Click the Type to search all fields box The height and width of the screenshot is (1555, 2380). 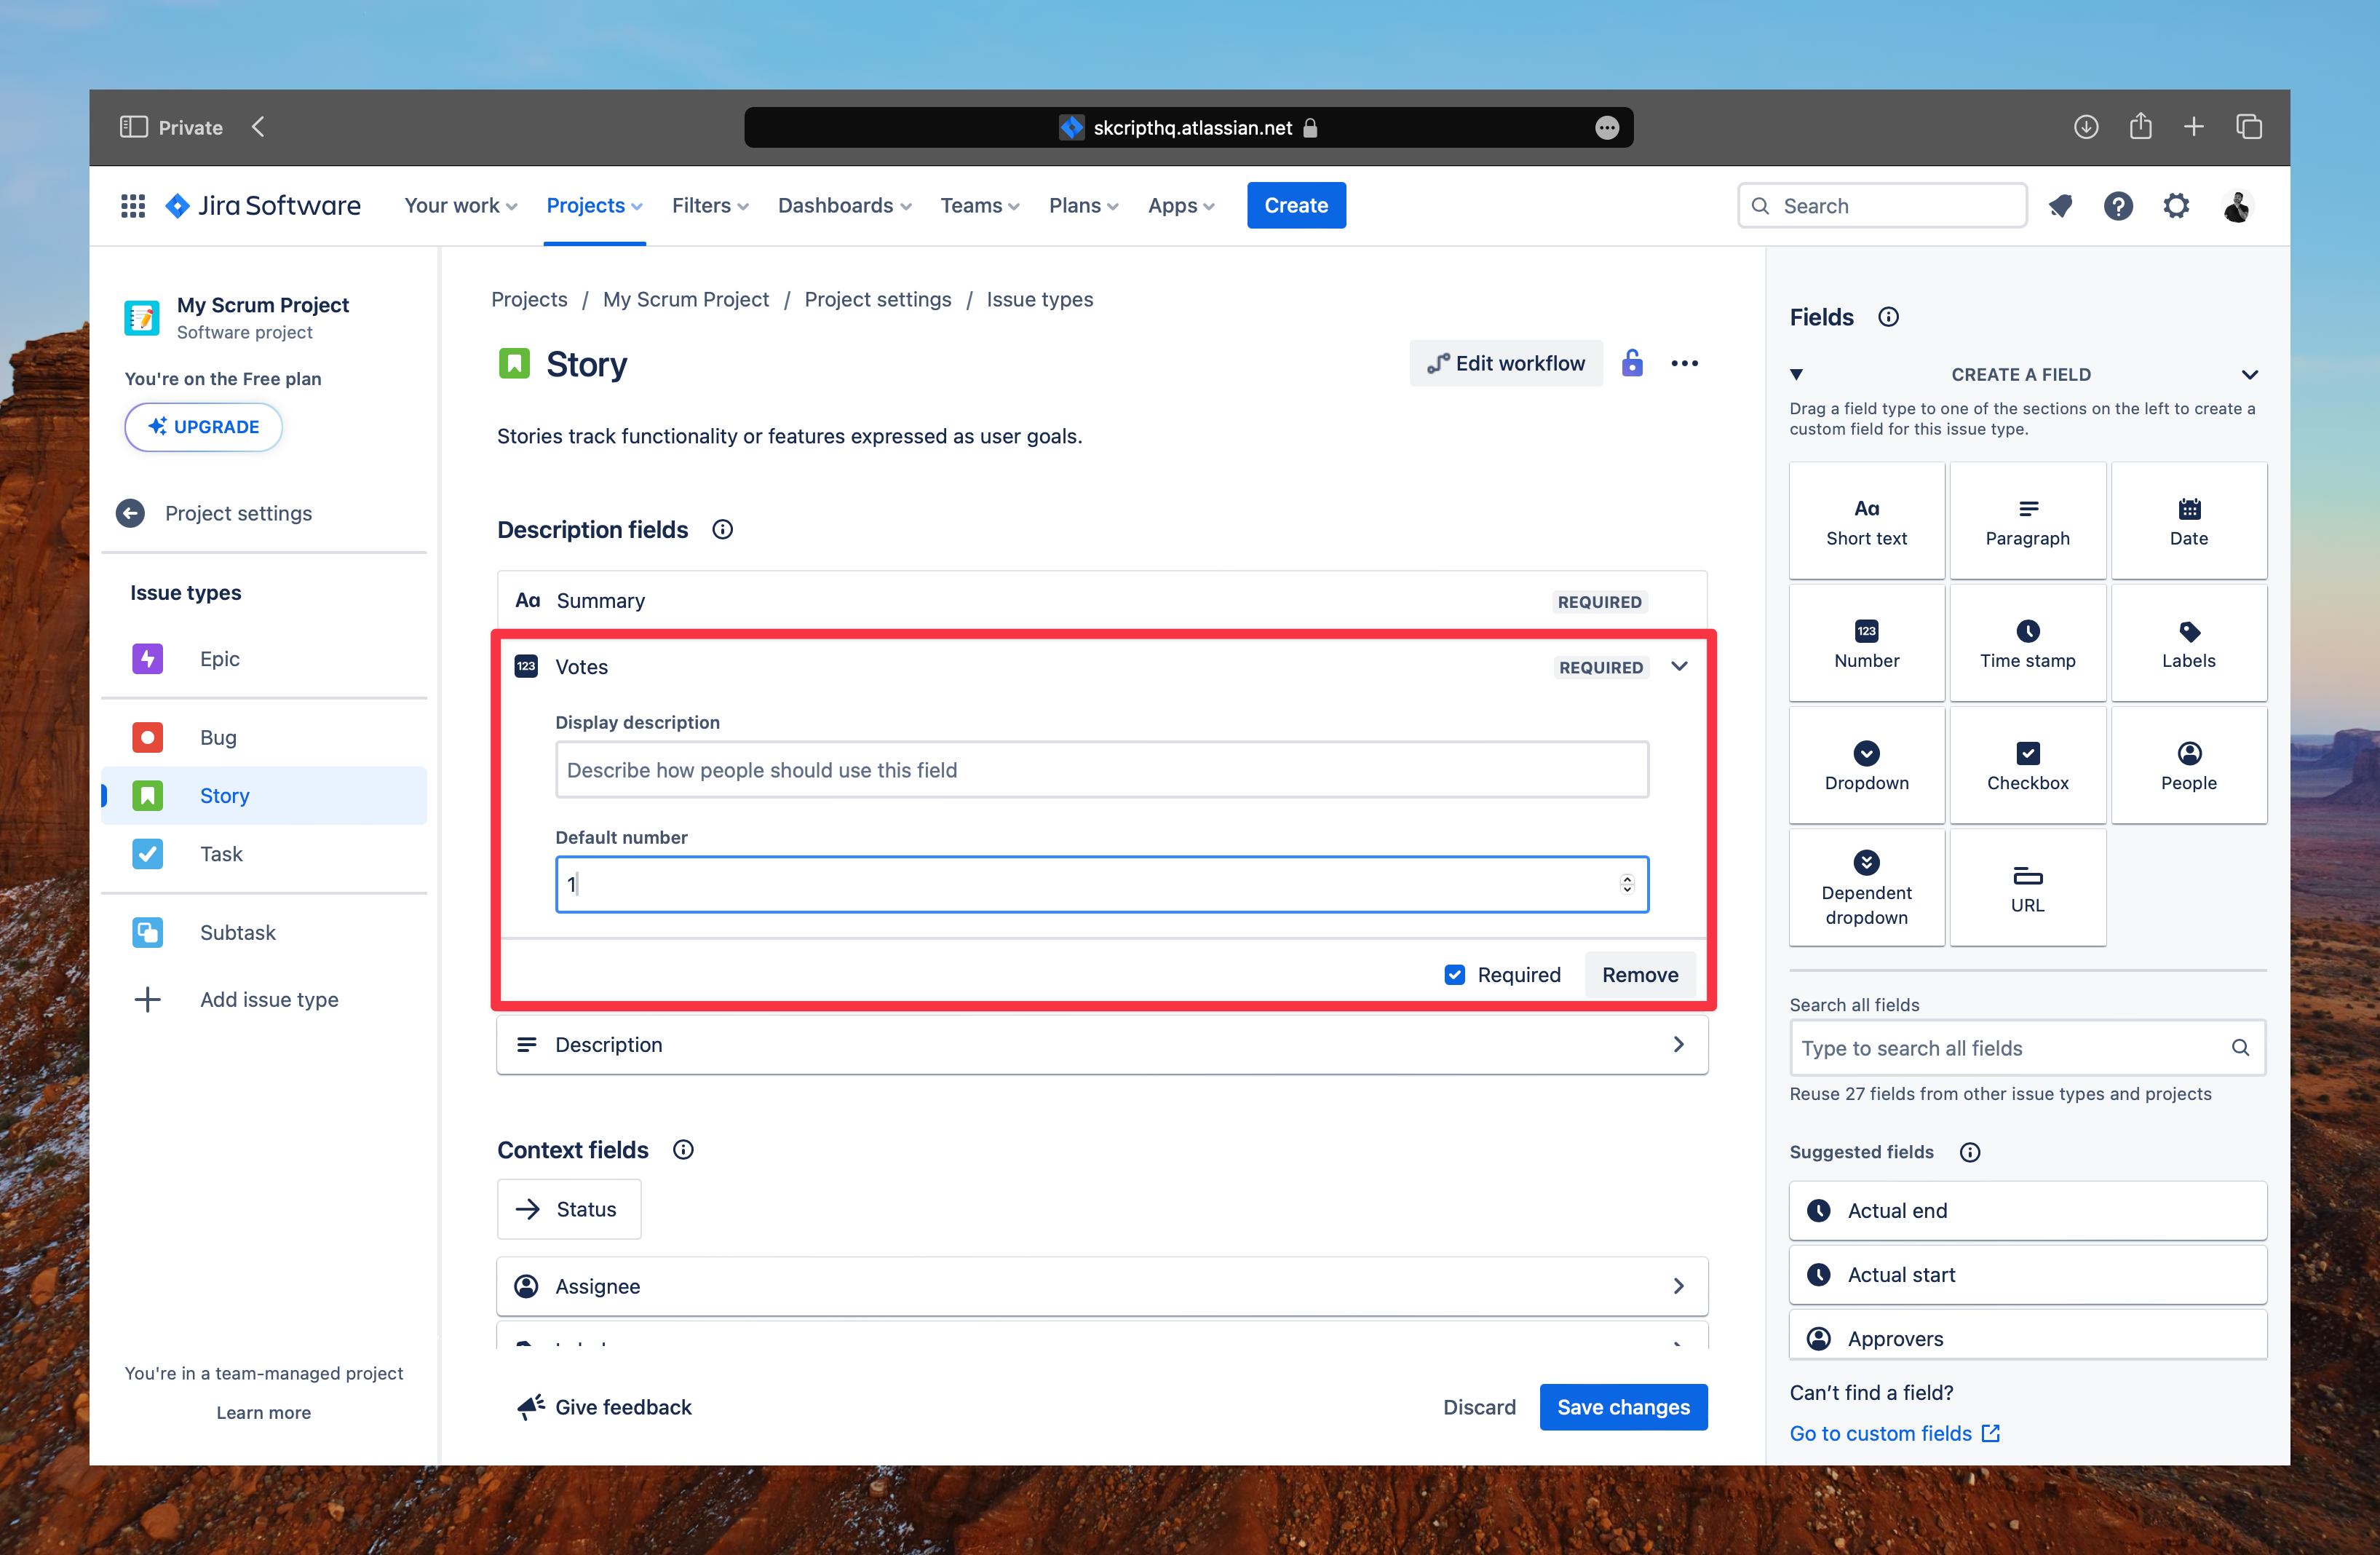2010,1047
